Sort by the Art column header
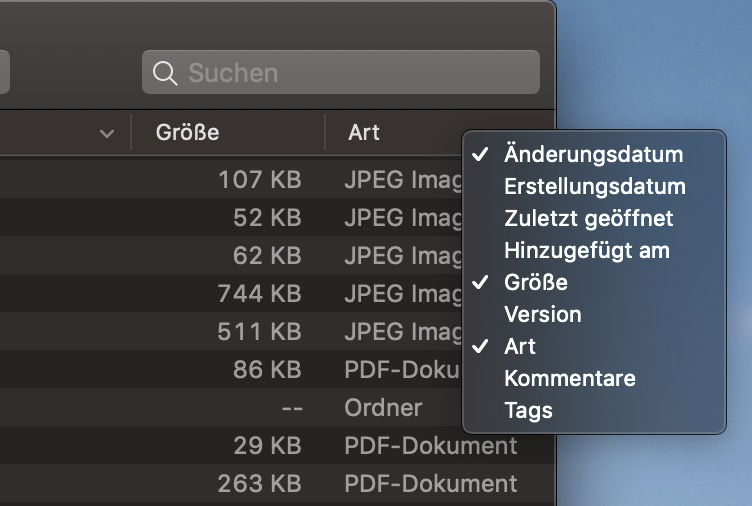Image resolution: width=752 pixels, height=506 pixels. (393, 132)
